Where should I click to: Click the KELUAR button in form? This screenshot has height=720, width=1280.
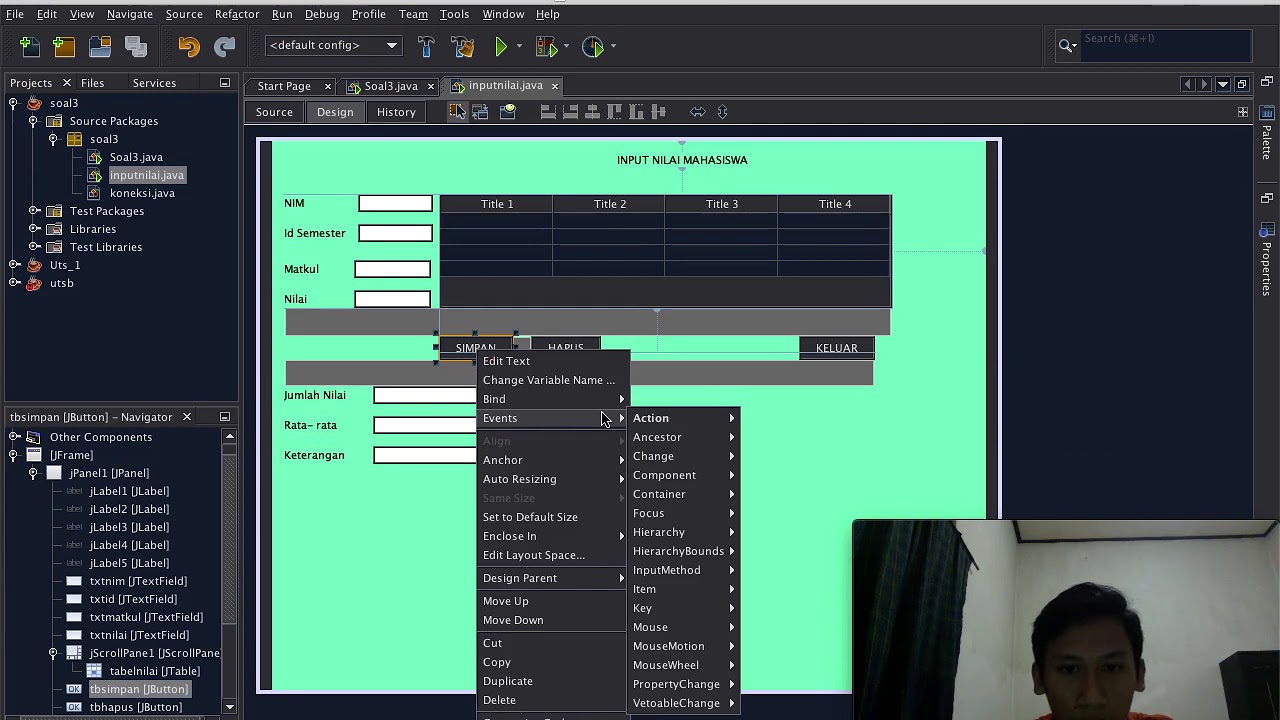pos(836,348)
